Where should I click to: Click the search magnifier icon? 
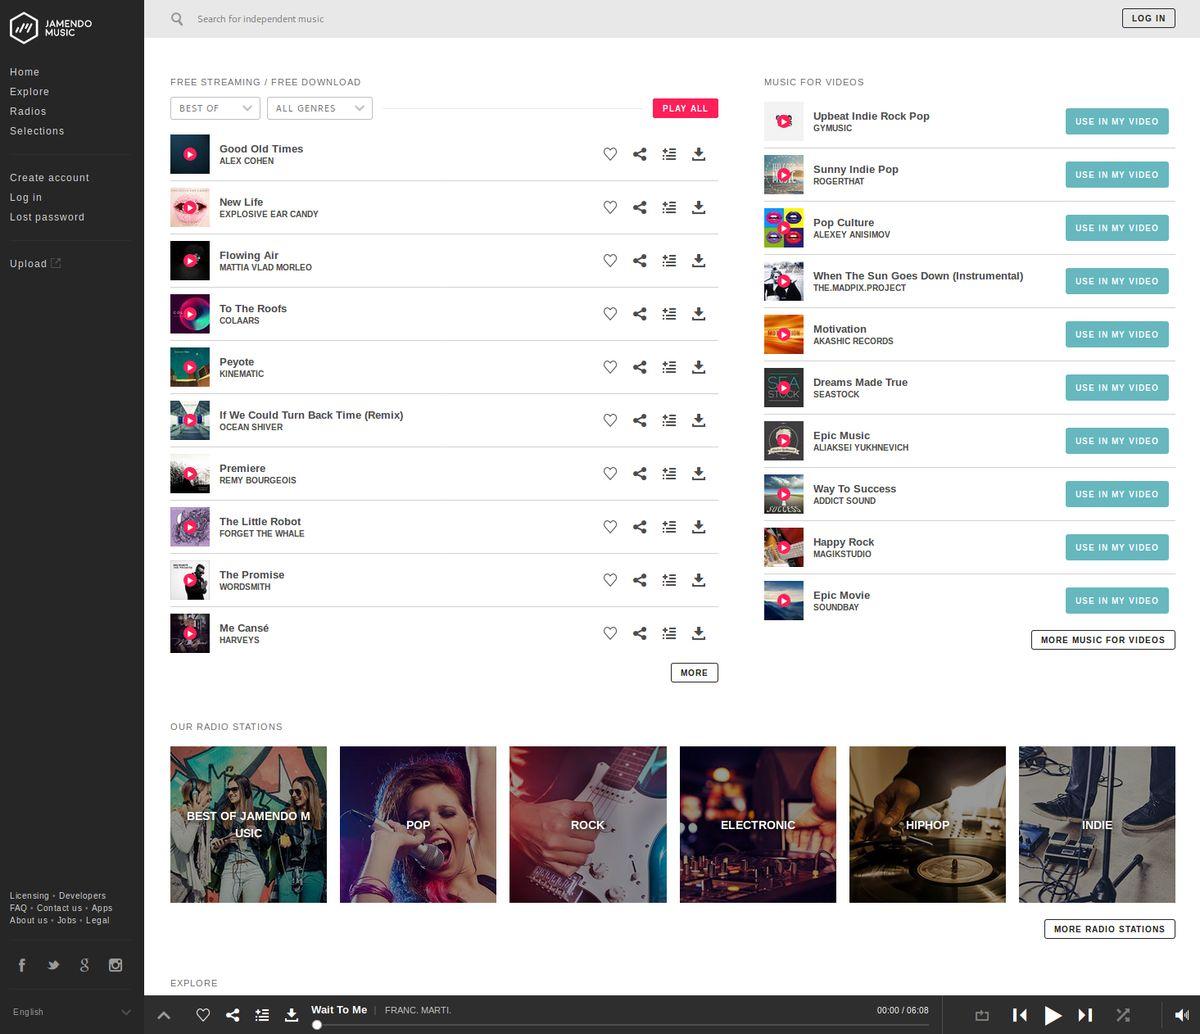pos(177,19)
